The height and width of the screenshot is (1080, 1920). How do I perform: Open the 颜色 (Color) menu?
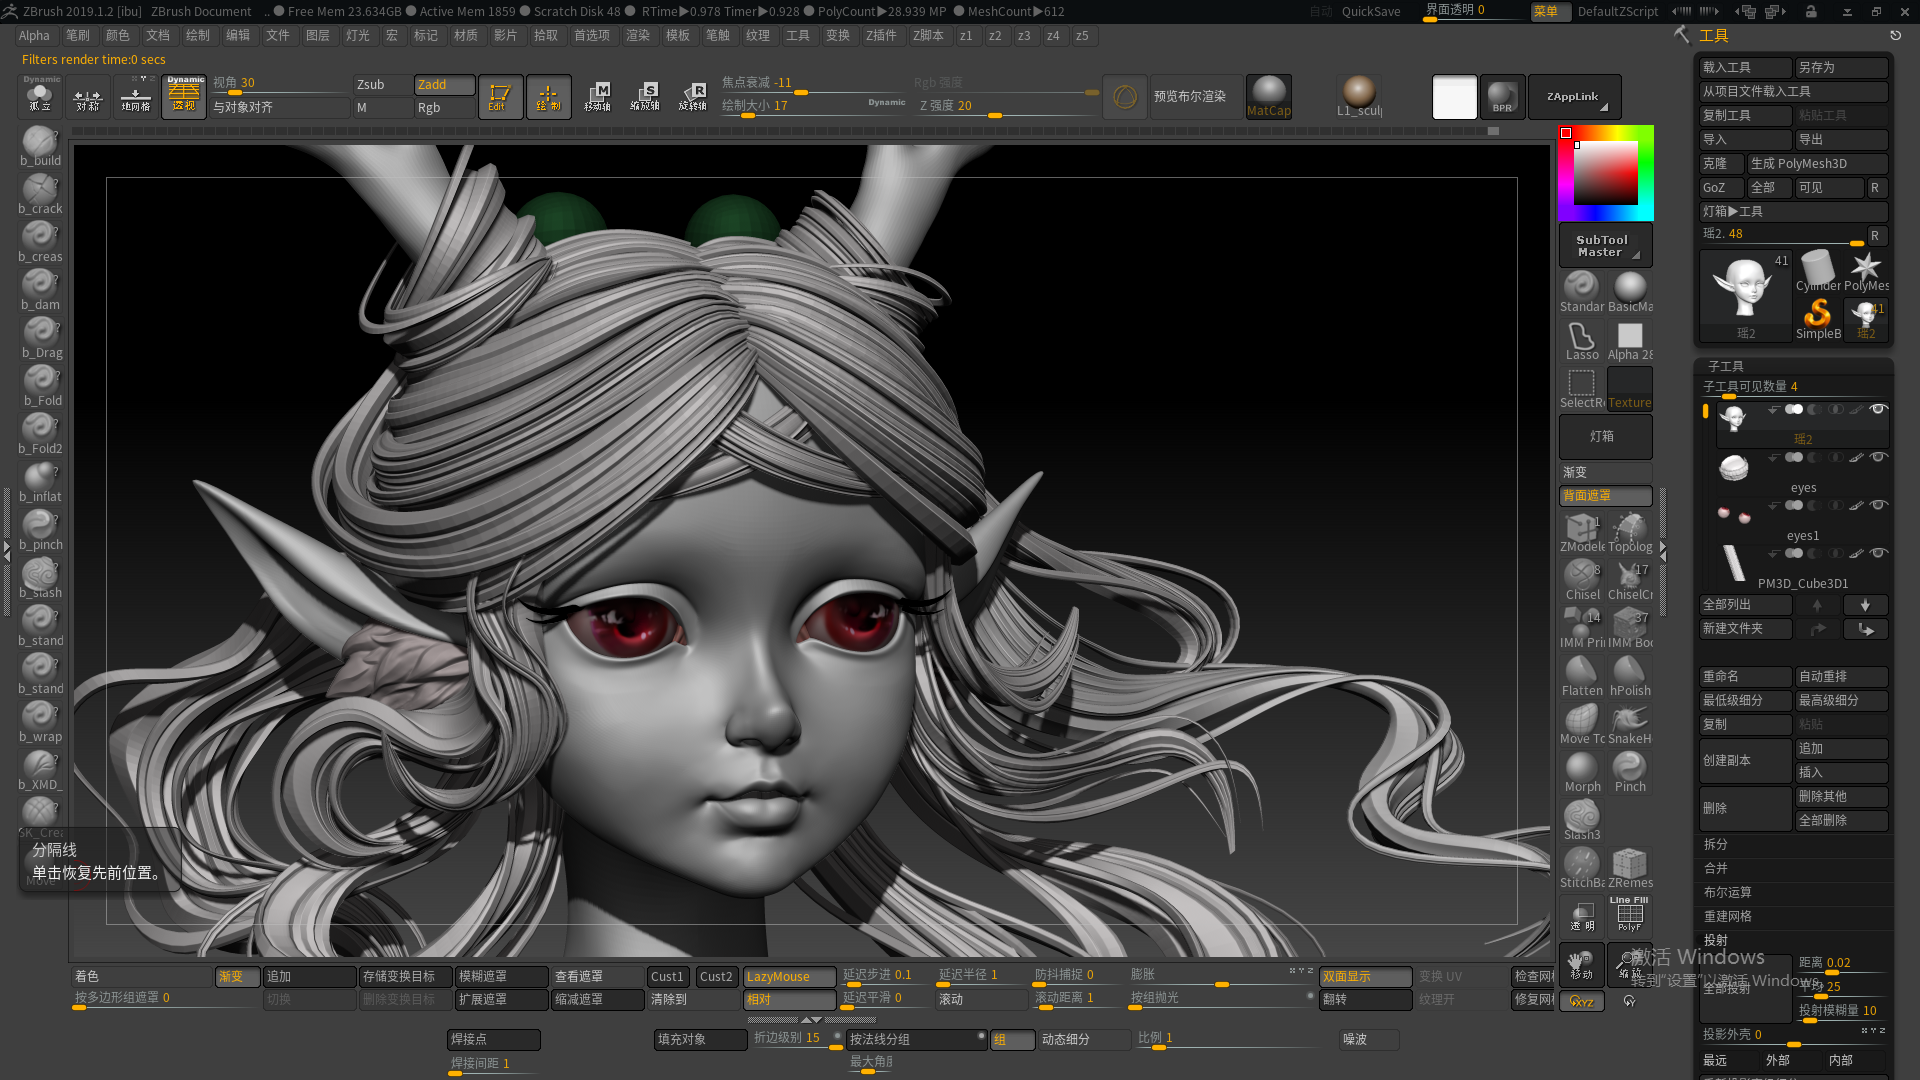[118, 35]
